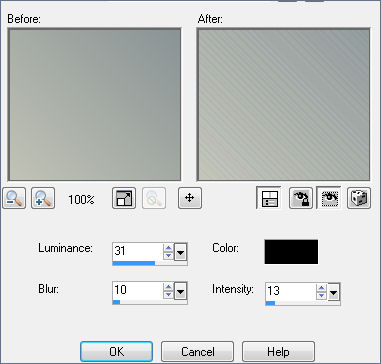
Task: Click the Luminance slider bar
Action: point(150,263)
